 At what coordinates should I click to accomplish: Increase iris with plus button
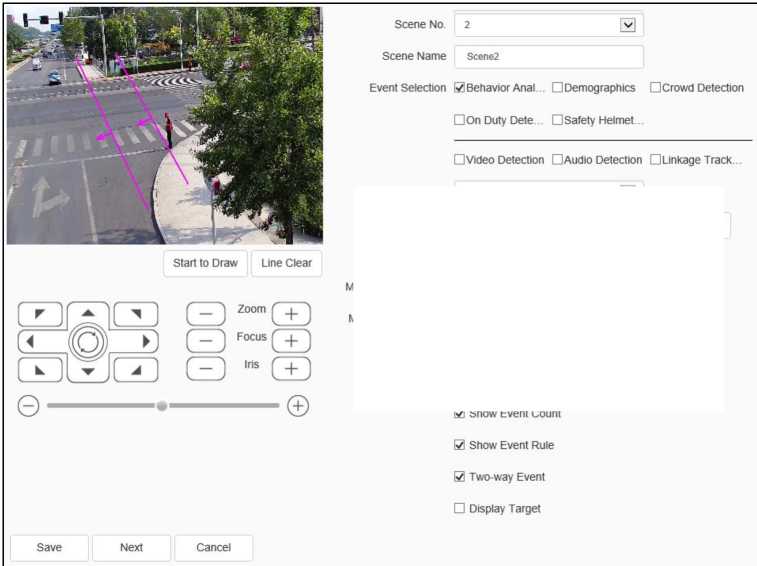coord(291,368)
